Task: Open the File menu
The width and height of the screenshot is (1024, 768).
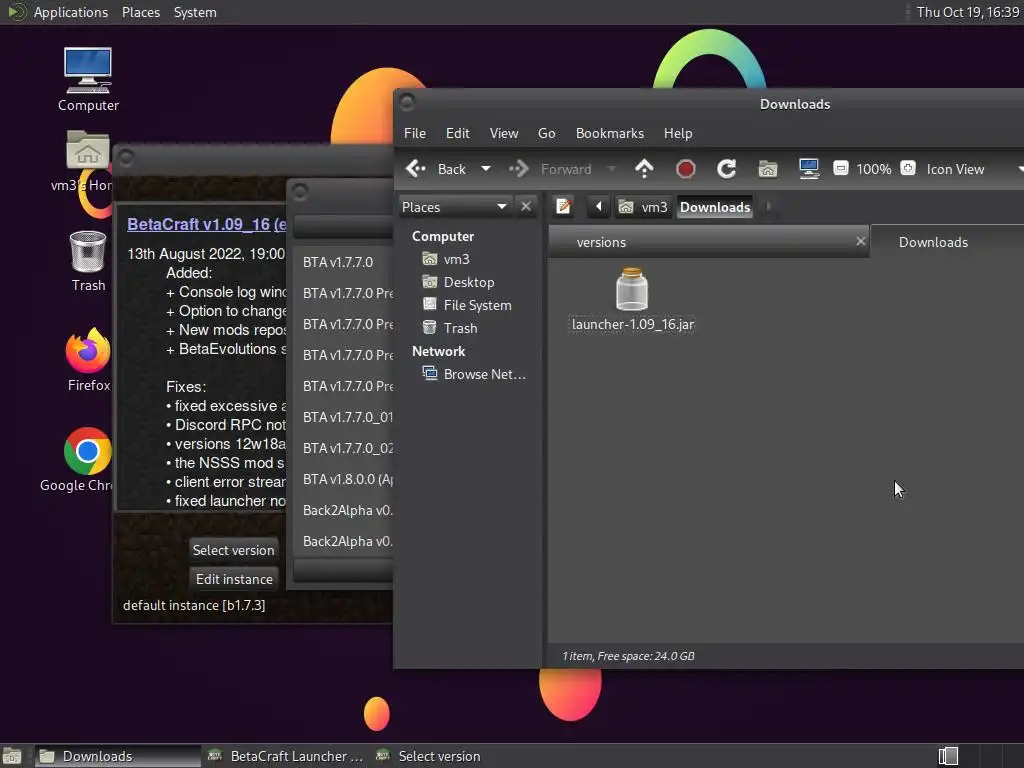Action: tap(415, 133)
